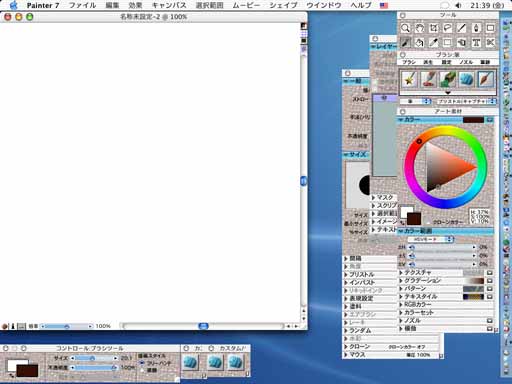This screenshot has height=384, width=512.
Task: Pick the Dropper tool
Action: coord(433,43)
